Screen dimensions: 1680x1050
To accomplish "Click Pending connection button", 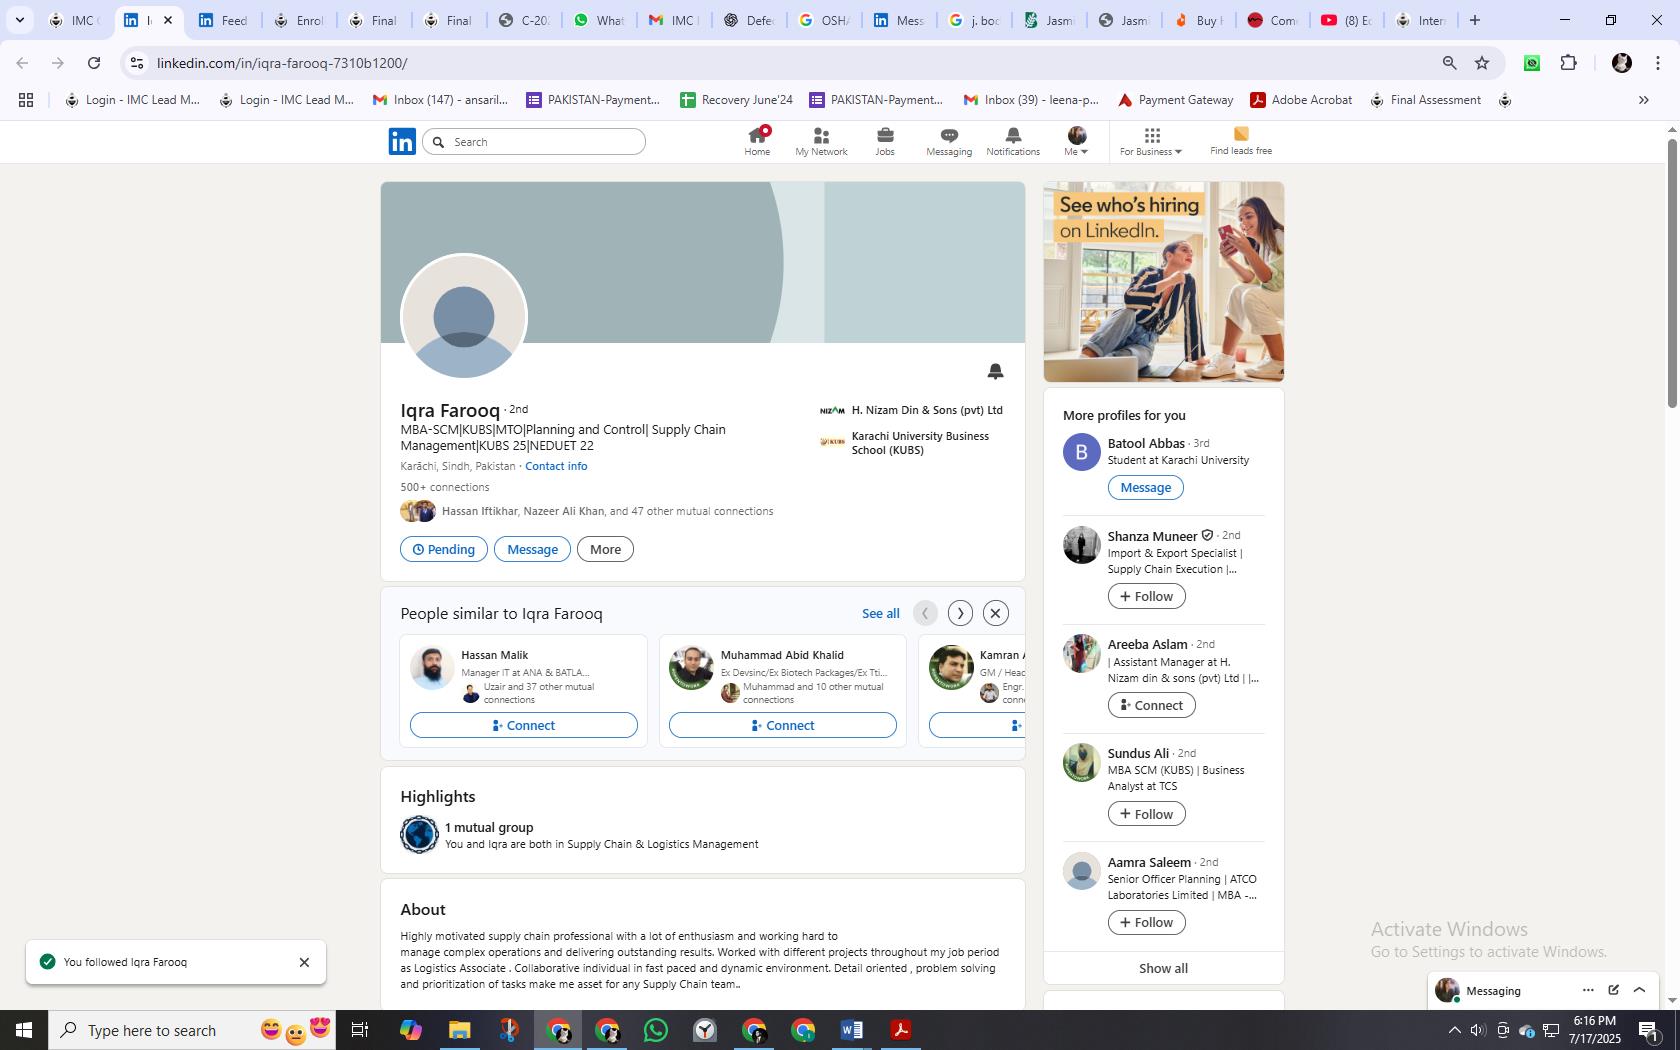I will coord(444,549).
